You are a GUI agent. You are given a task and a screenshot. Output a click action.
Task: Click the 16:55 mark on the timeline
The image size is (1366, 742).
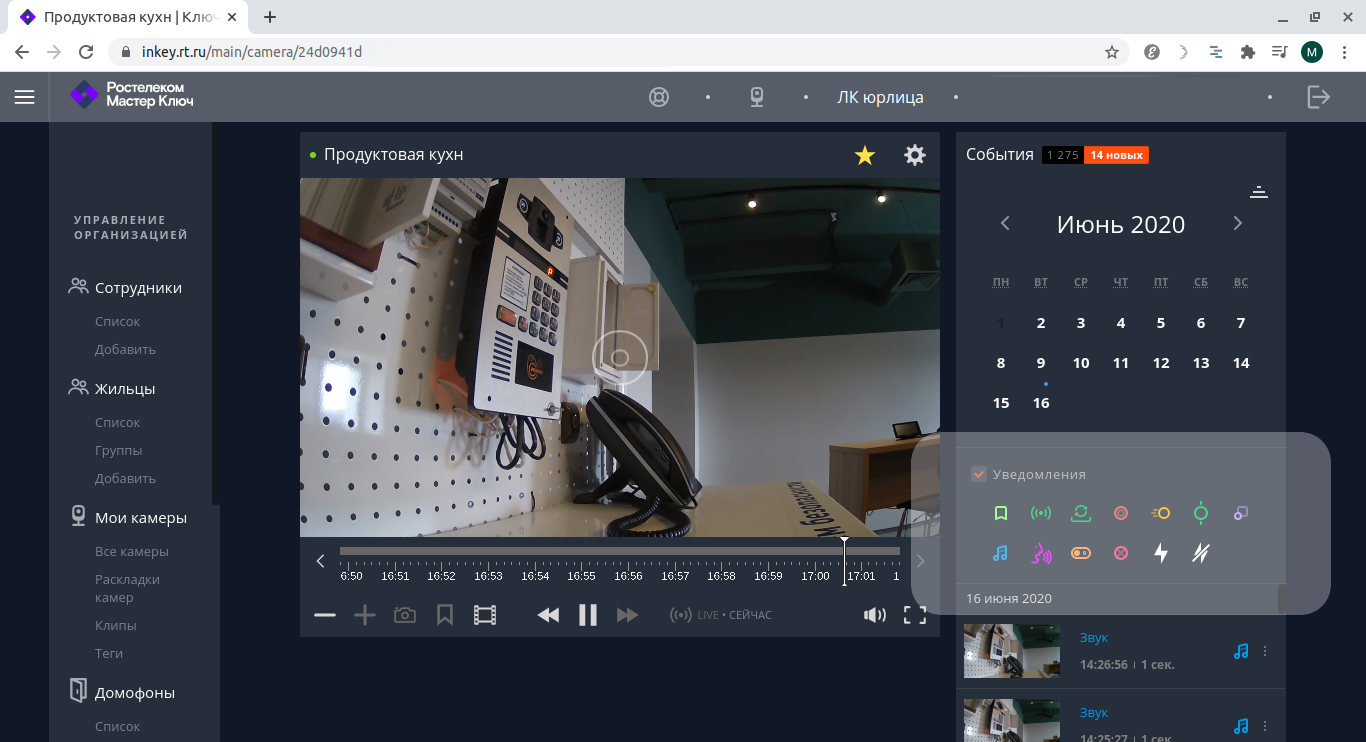pyautogui.click(x=581, y=576)
